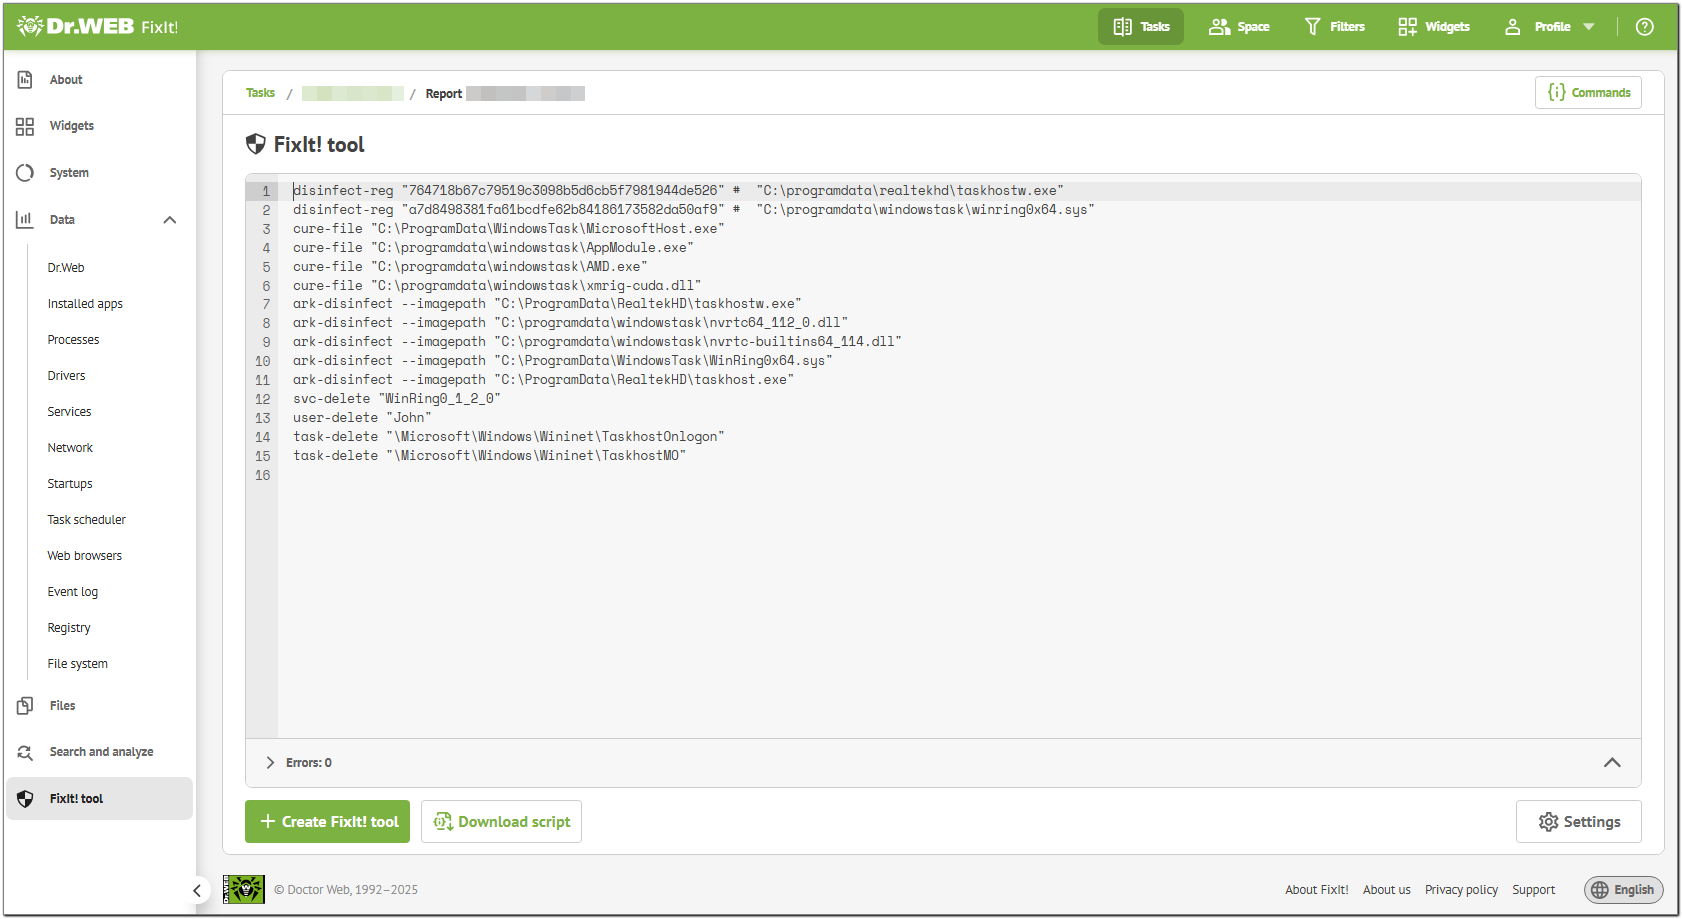The image size is (1682, 919).
Task: Open the Commands panel
Action: coord(1588,92)
